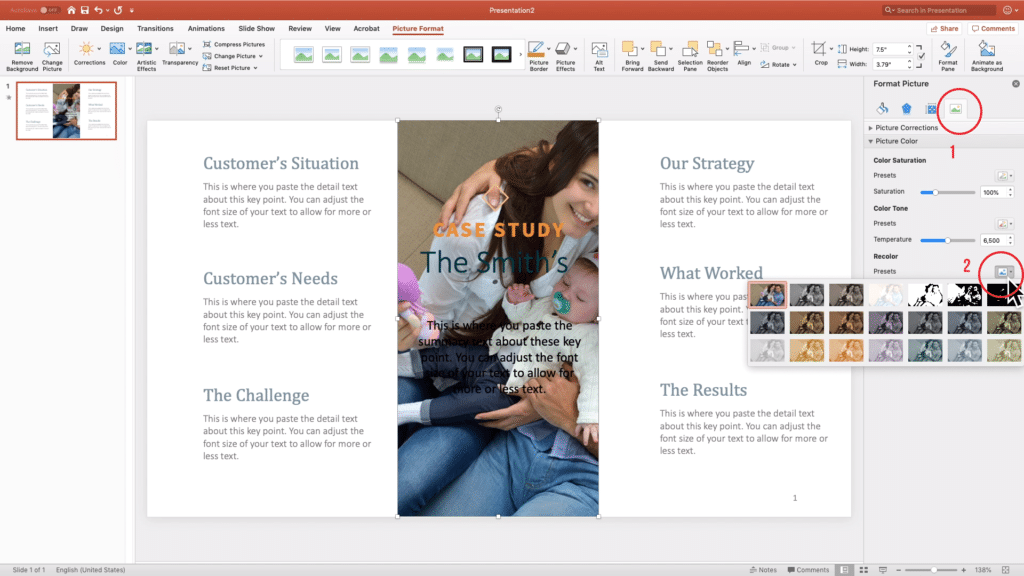Select the Transparency icon
The image size is (1024, 576).
coord(179,48)
